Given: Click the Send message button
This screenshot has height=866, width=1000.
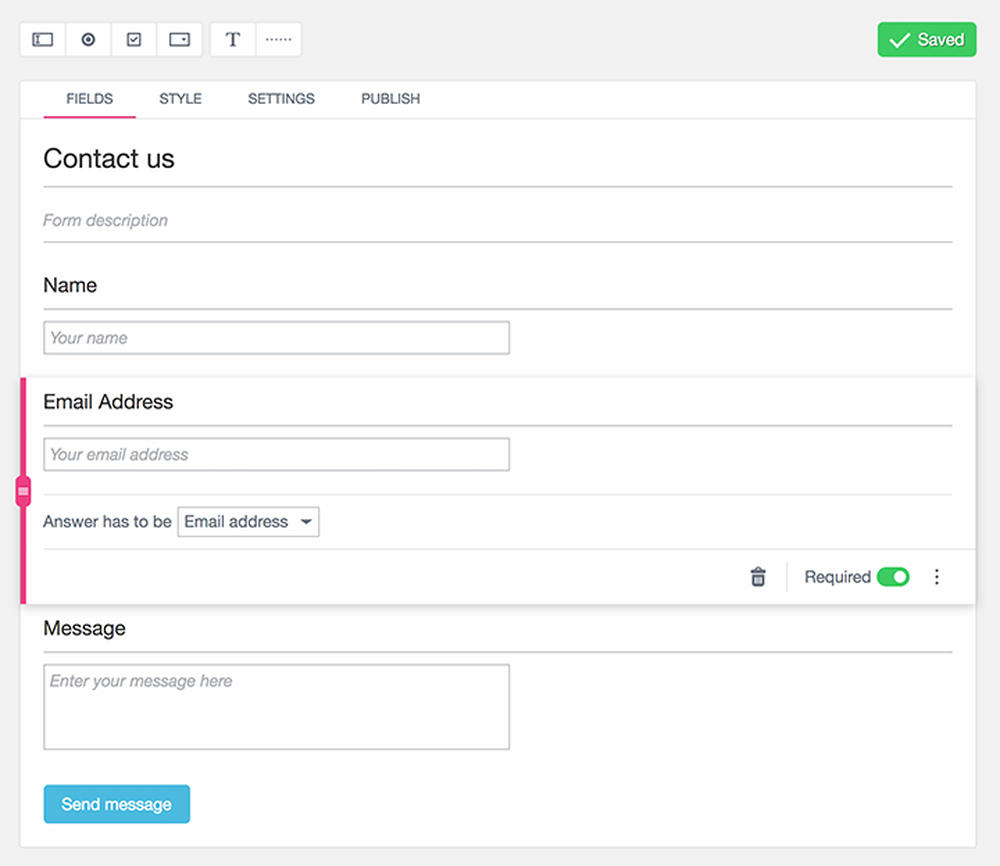Looking at the screenshot, I should 117,804.
